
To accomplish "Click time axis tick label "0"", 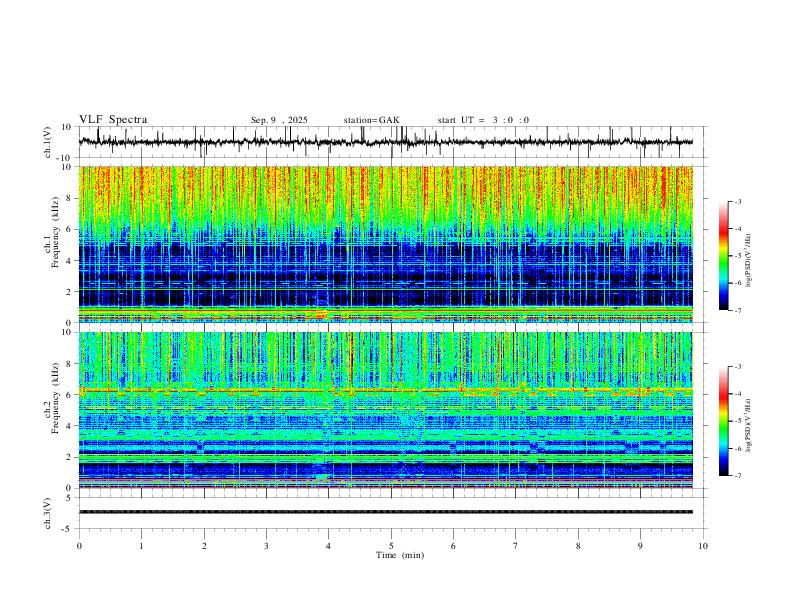I will point(79,546).
